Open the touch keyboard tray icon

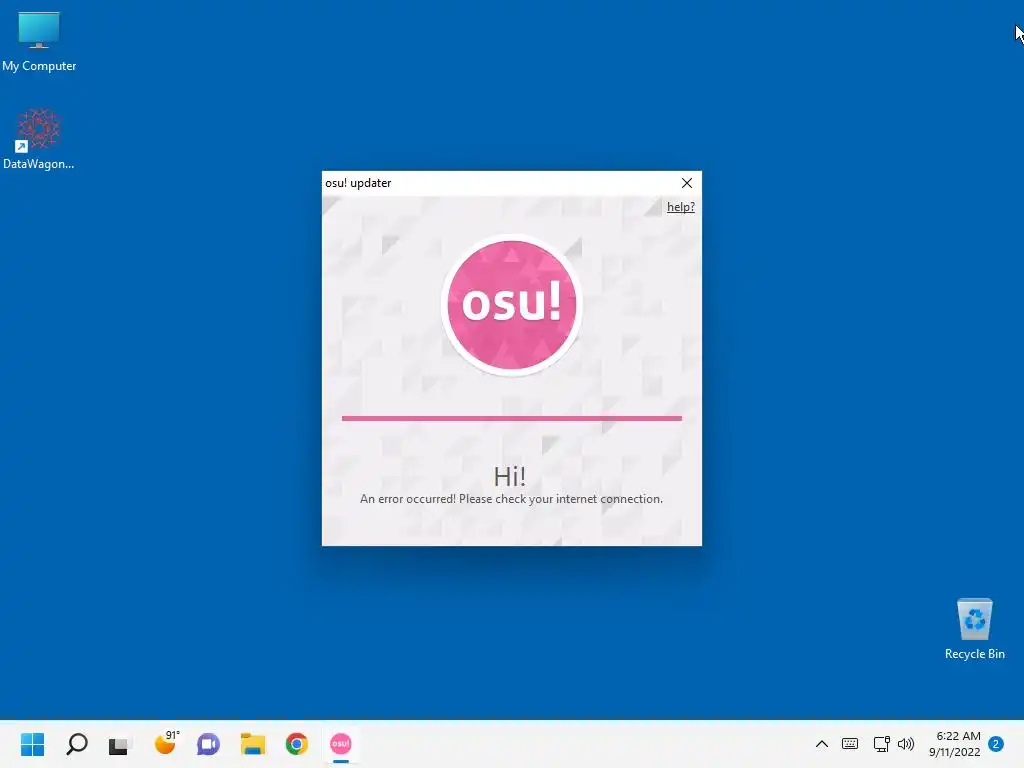tap(850, 744)
